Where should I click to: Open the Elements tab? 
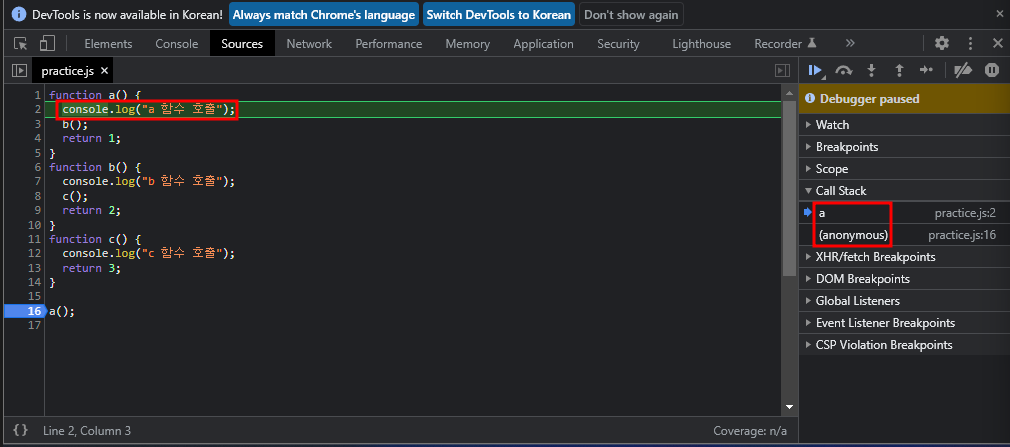pyautogui.click(x=108, y=44)
